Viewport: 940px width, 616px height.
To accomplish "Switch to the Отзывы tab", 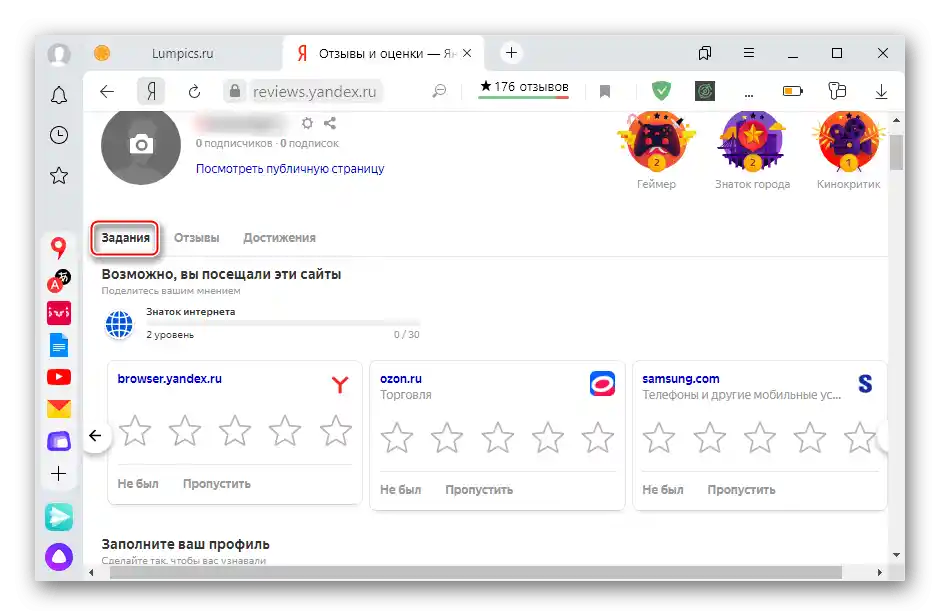I will pyautogui.click(x=197, y=238).
